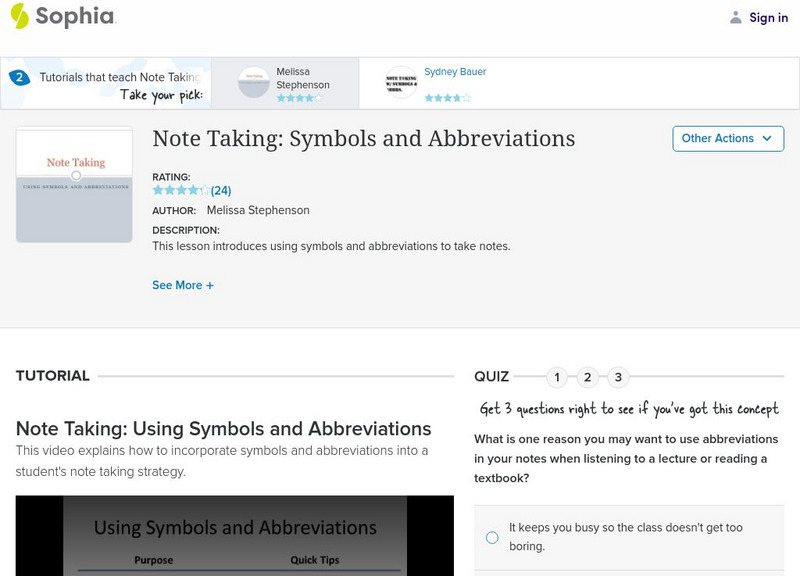Select the 'It keeps you busy' answer option

tap(492, 537)
